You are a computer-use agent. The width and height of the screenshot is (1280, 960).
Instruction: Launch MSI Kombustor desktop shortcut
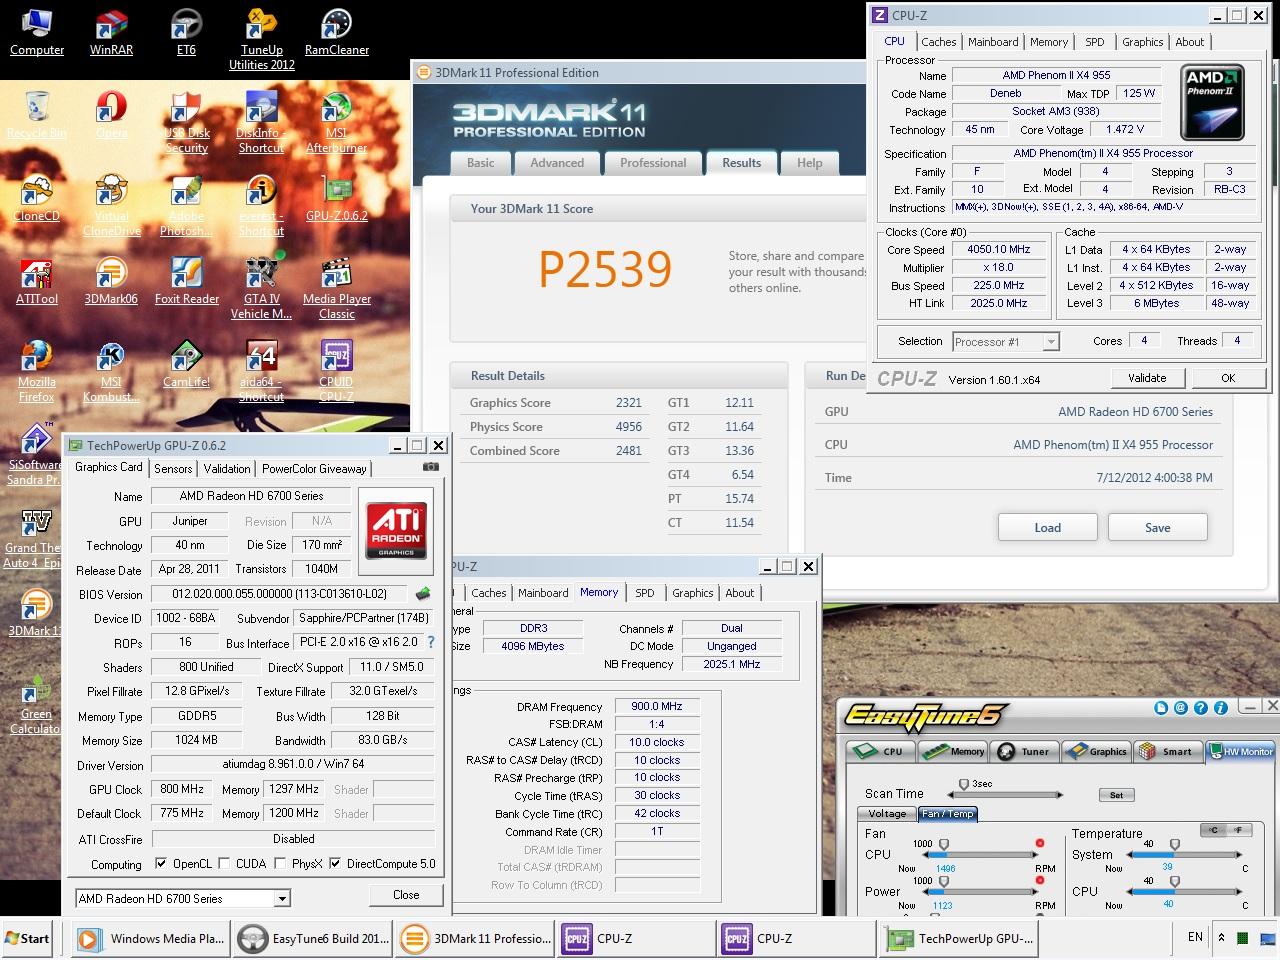coord(111,371)
